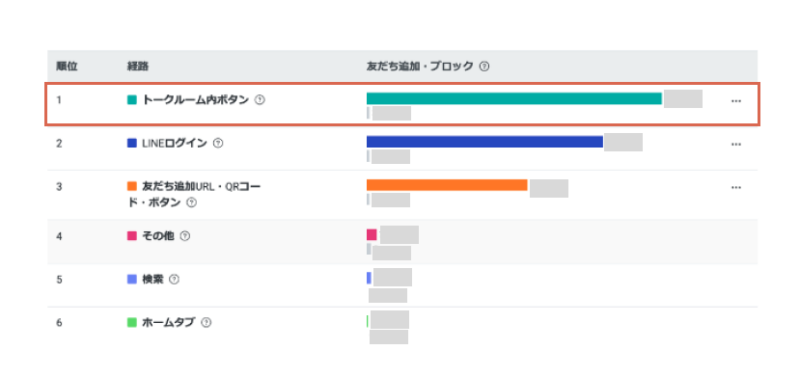
Task: Click help icon beside LINEログイン
Action: click(218, 143)
